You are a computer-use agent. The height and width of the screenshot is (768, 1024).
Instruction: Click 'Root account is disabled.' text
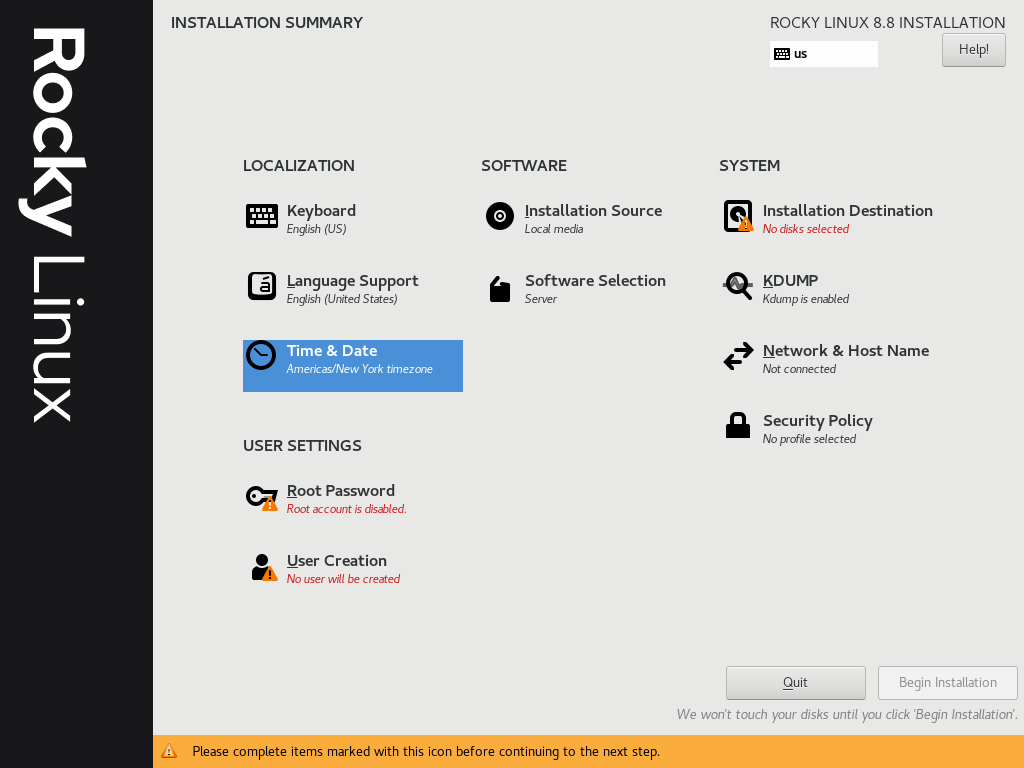[x=346, y=509]
